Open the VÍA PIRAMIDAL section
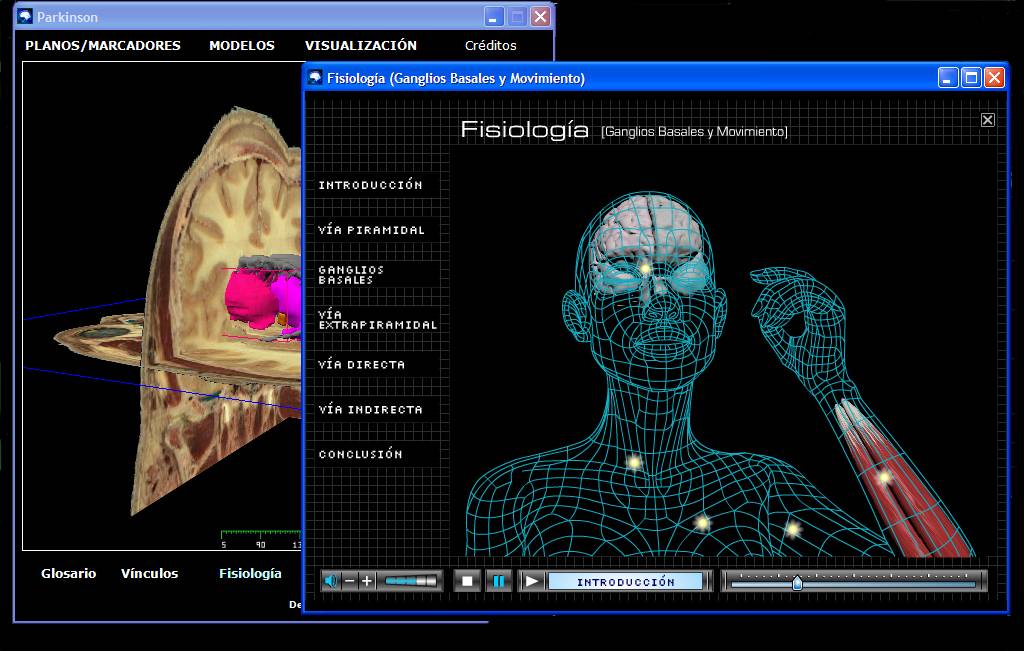Image resolution: width=1024 pixels, height=651 pixels. (x=372, y=230)
